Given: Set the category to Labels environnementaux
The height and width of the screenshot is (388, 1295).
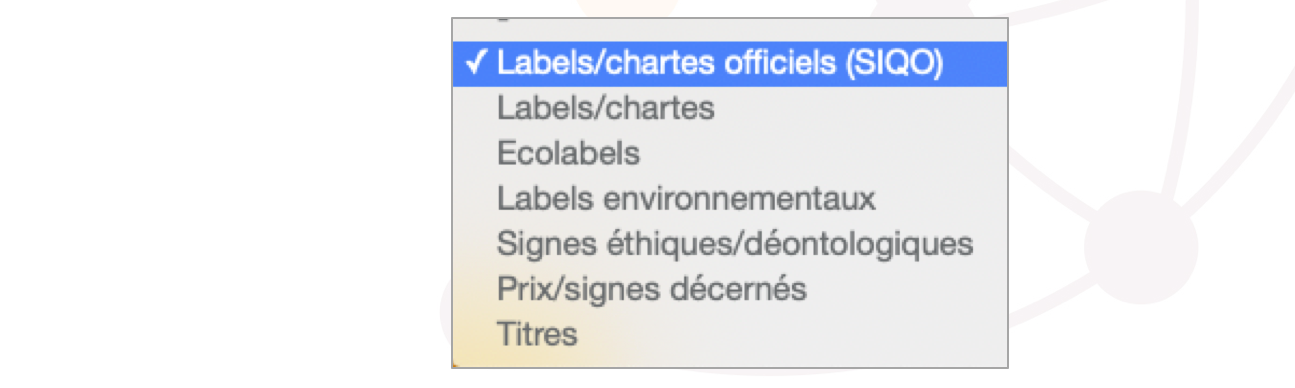Looking at the screenshot, I should pos(730,198).
